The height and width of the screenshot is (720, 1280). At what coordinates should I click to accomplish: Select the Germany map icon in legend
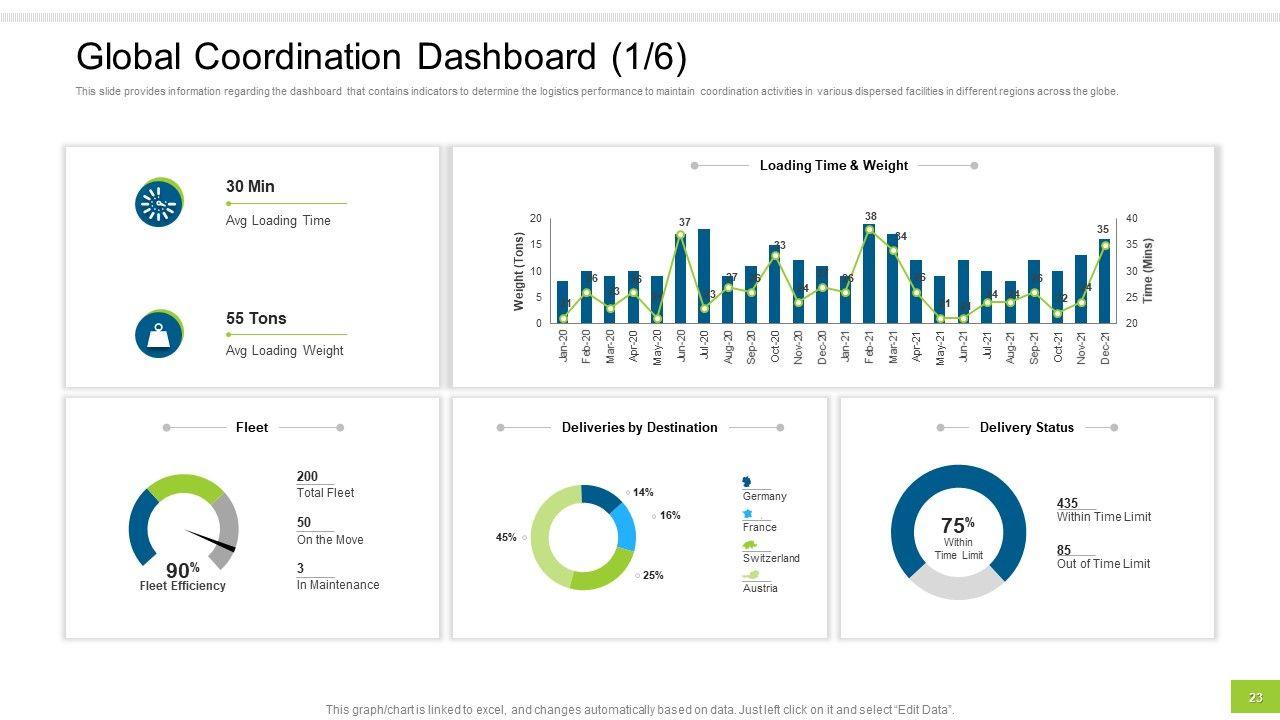click(747, 482)
